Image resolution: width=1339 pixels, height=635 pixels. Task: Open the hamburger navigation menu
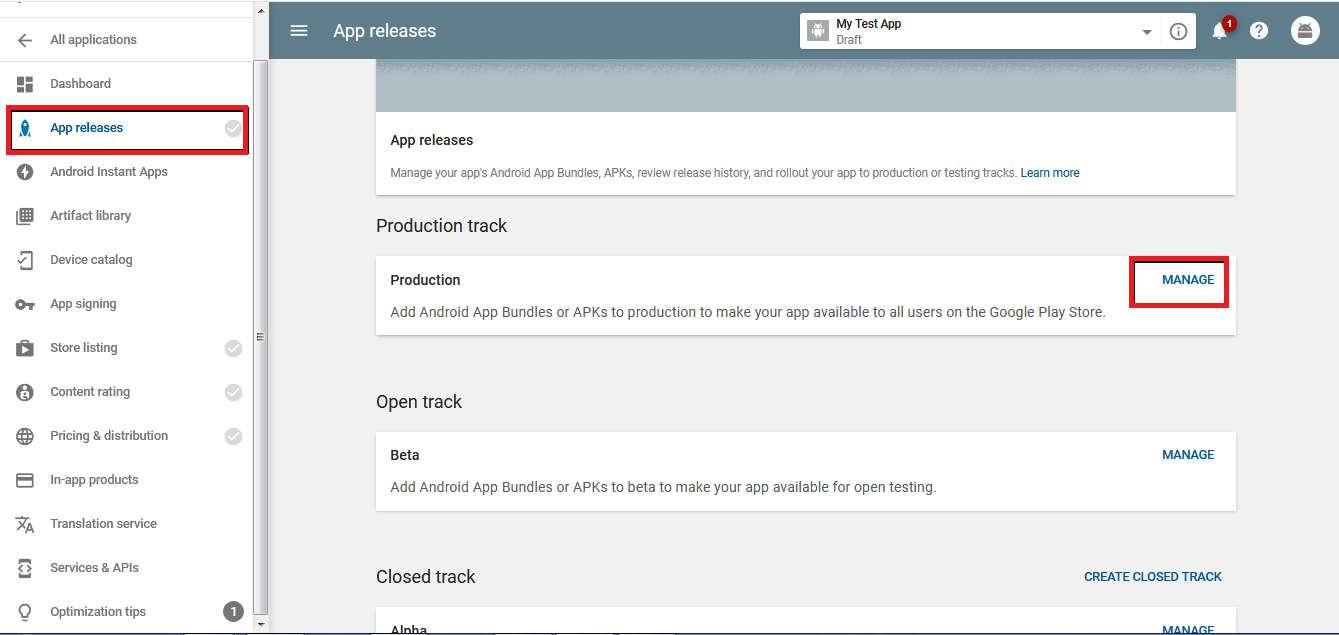298,31
